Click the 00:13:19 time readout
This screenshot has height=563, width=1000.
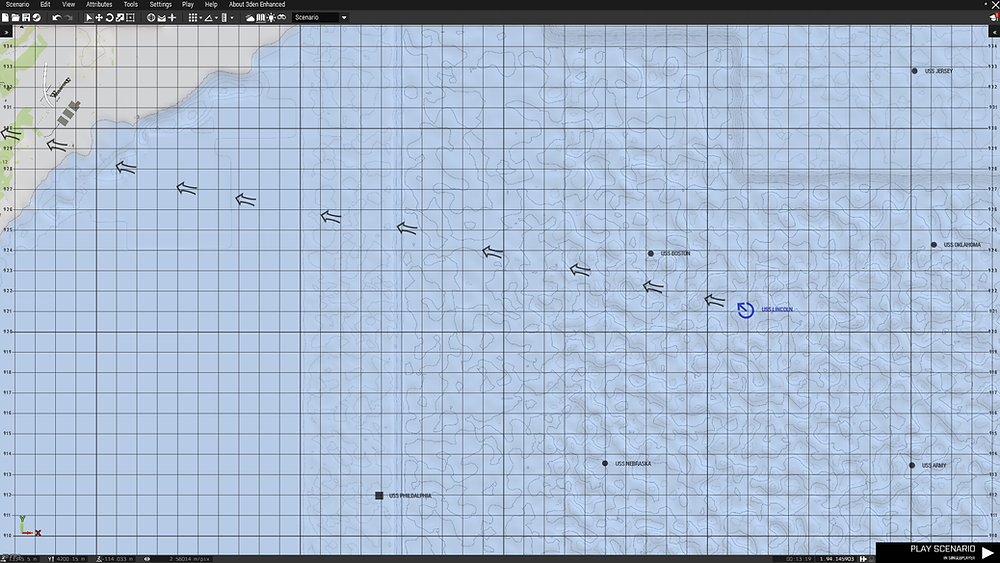click(798, 559)
